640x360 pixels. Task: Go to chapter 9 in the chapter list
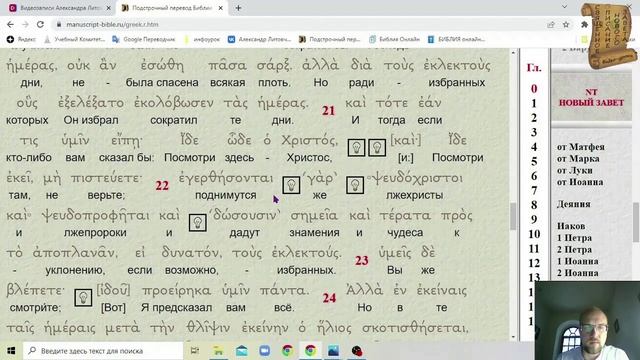534,219
